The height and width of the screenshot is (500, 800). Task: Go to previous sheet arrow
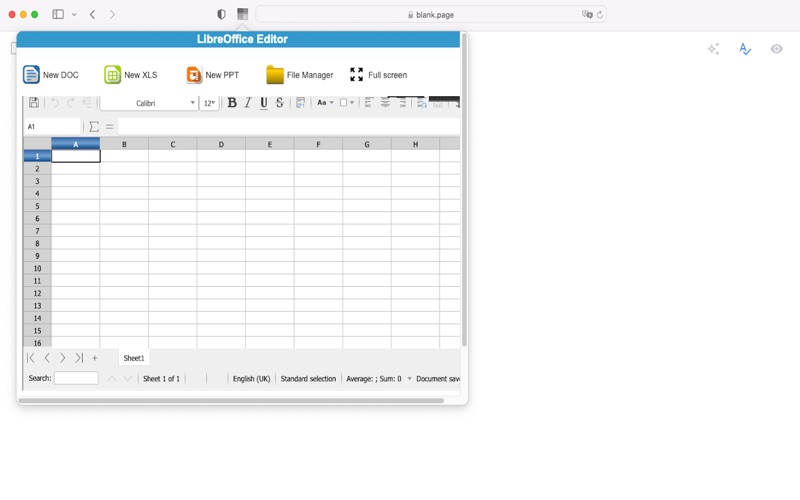click(x=47, y=358)
